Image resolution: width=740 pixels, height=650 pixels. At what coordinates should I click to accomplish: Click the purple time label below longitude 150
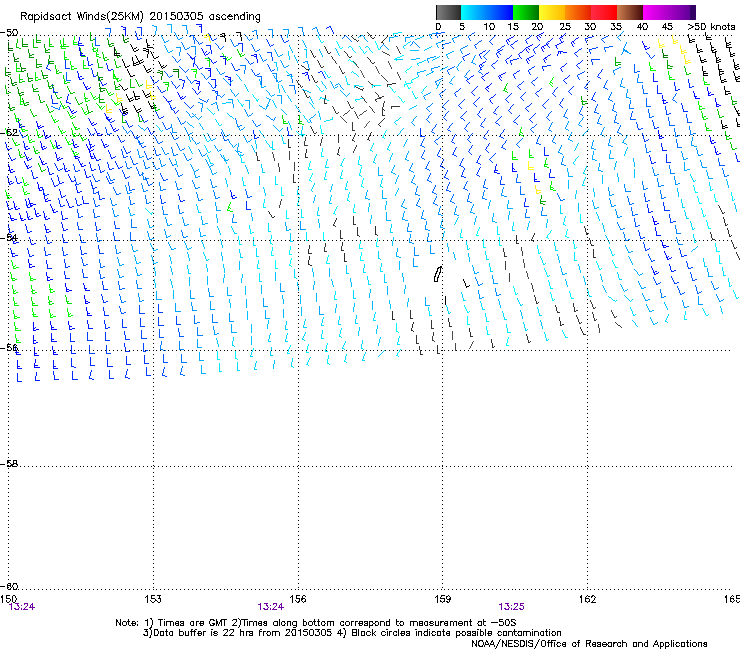click(22, 607)
